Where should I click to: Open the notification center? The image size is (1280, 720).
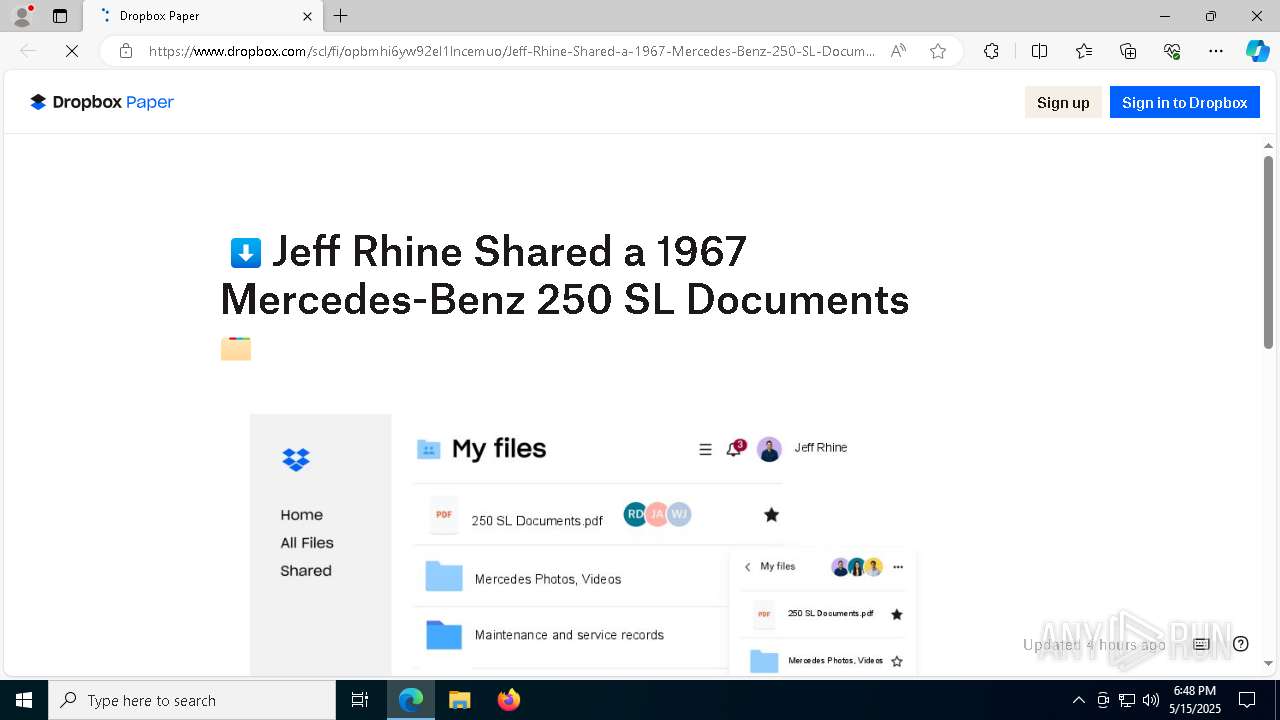1247,700
